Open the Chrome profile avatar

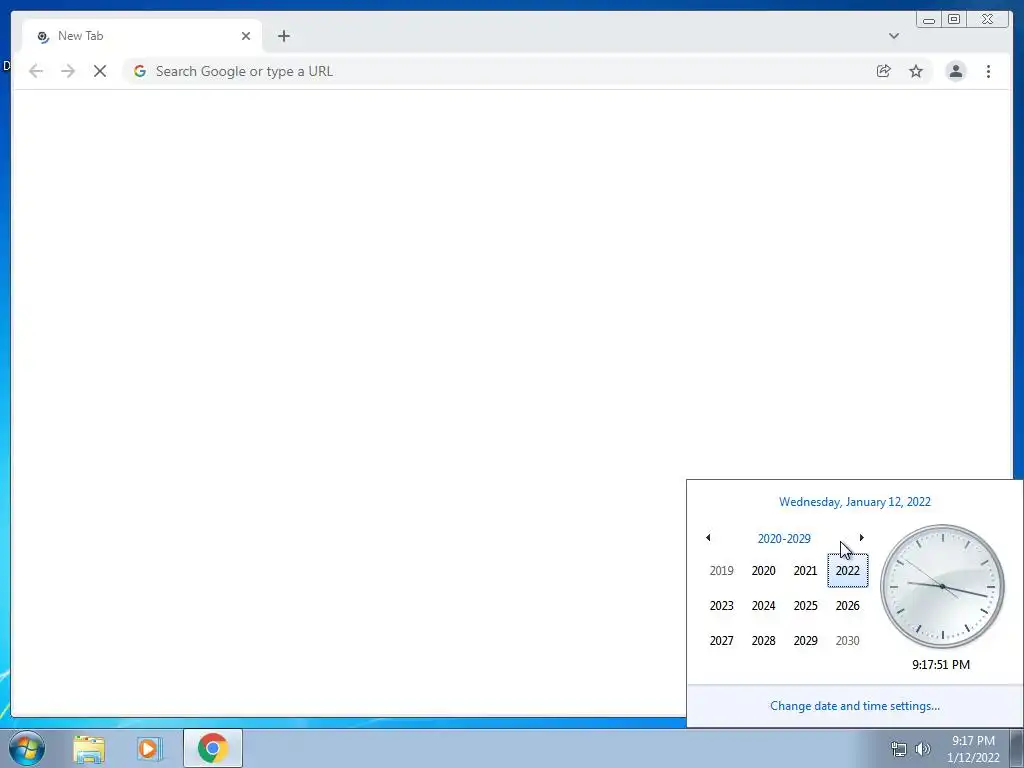(955, 71)
